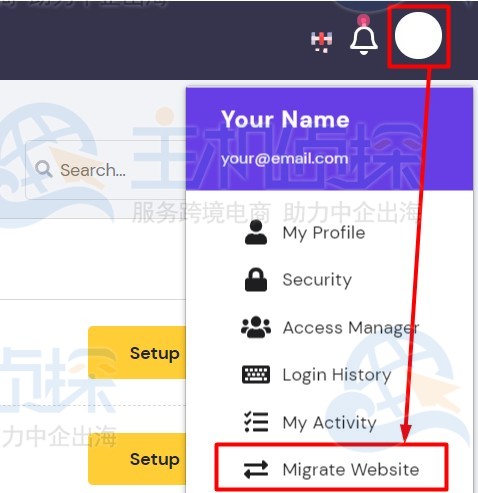Click the person icon beside My Profile

[256, 233]
